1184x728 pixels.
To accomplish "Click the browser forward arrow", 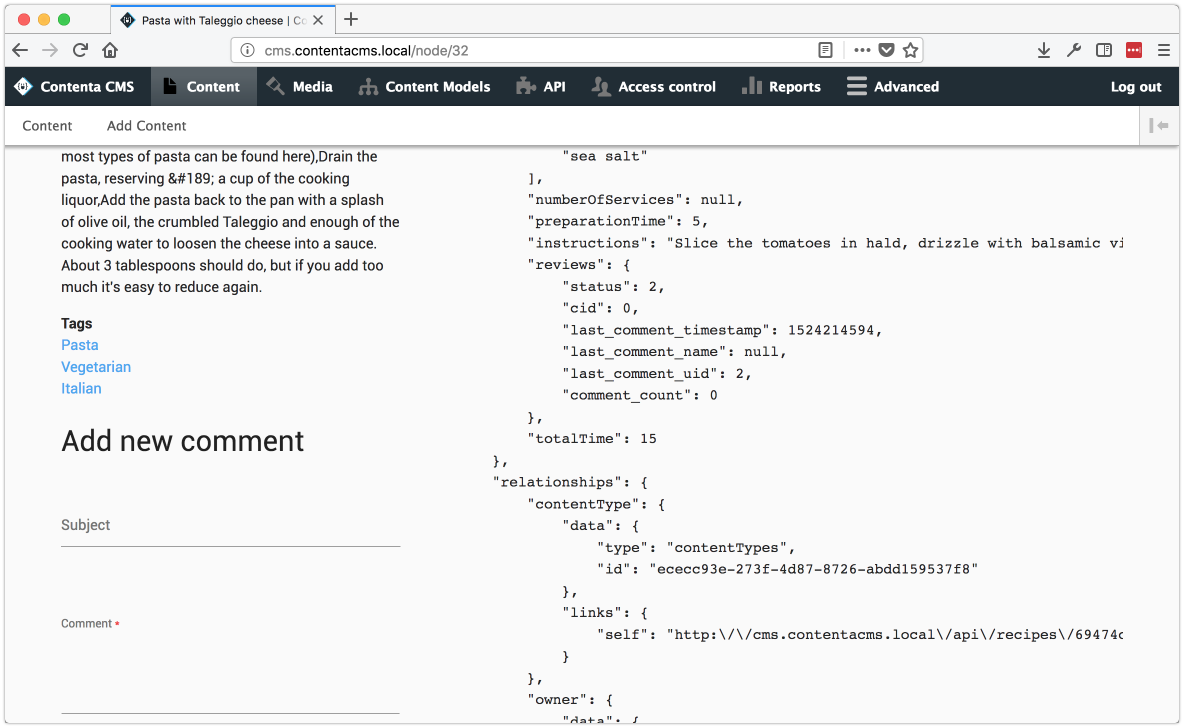I will pyautogui.click(x=50, y=51).
